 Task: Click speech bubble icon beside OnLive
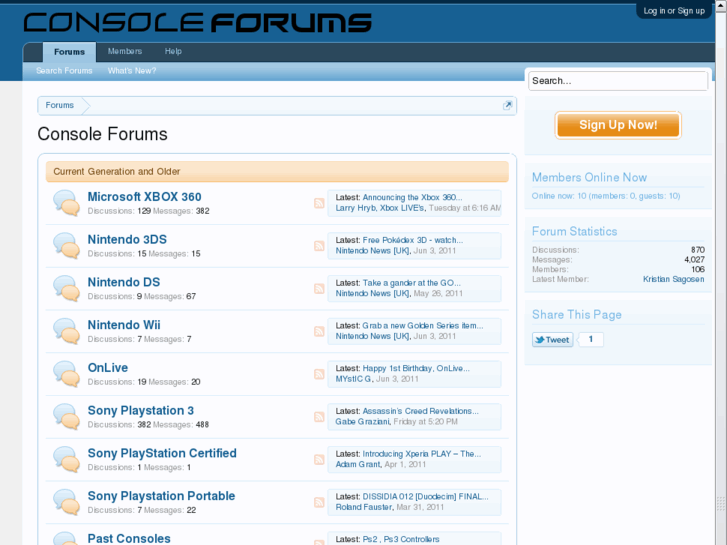66,374
